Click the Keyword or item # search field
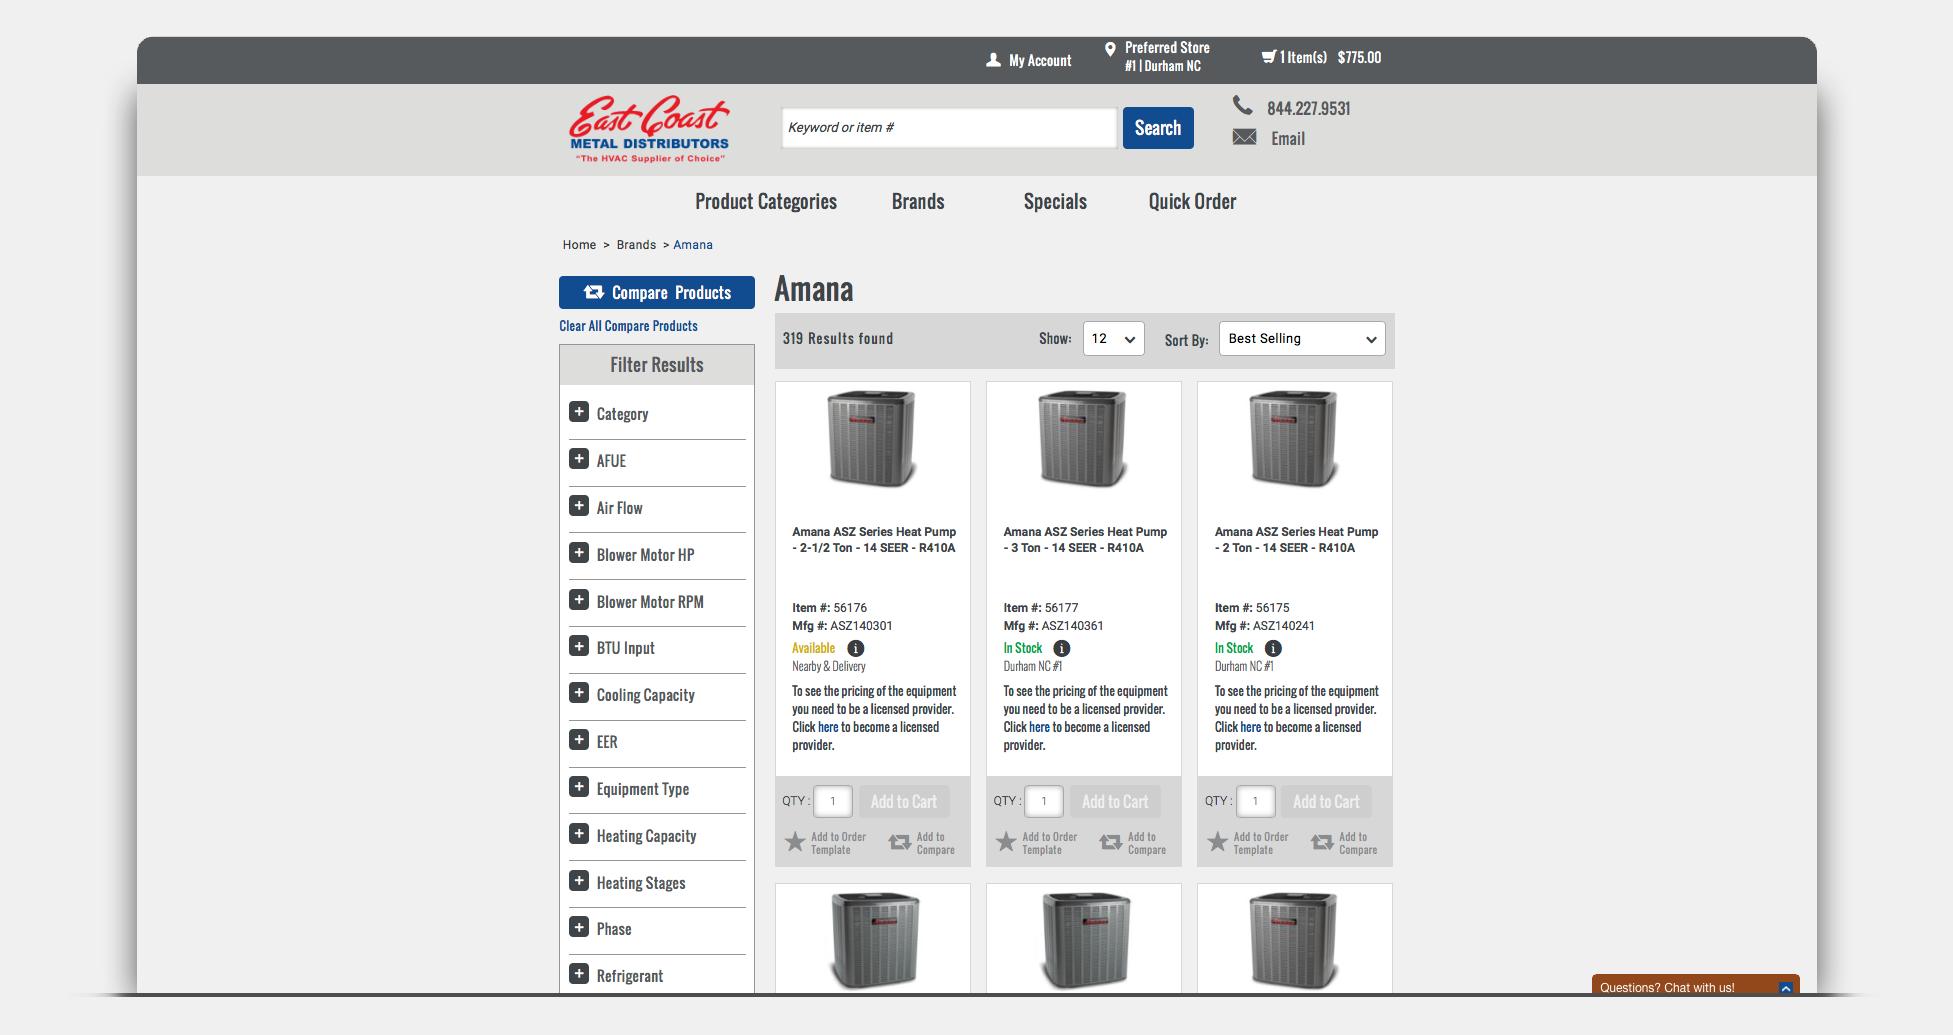 pos(949,128)
